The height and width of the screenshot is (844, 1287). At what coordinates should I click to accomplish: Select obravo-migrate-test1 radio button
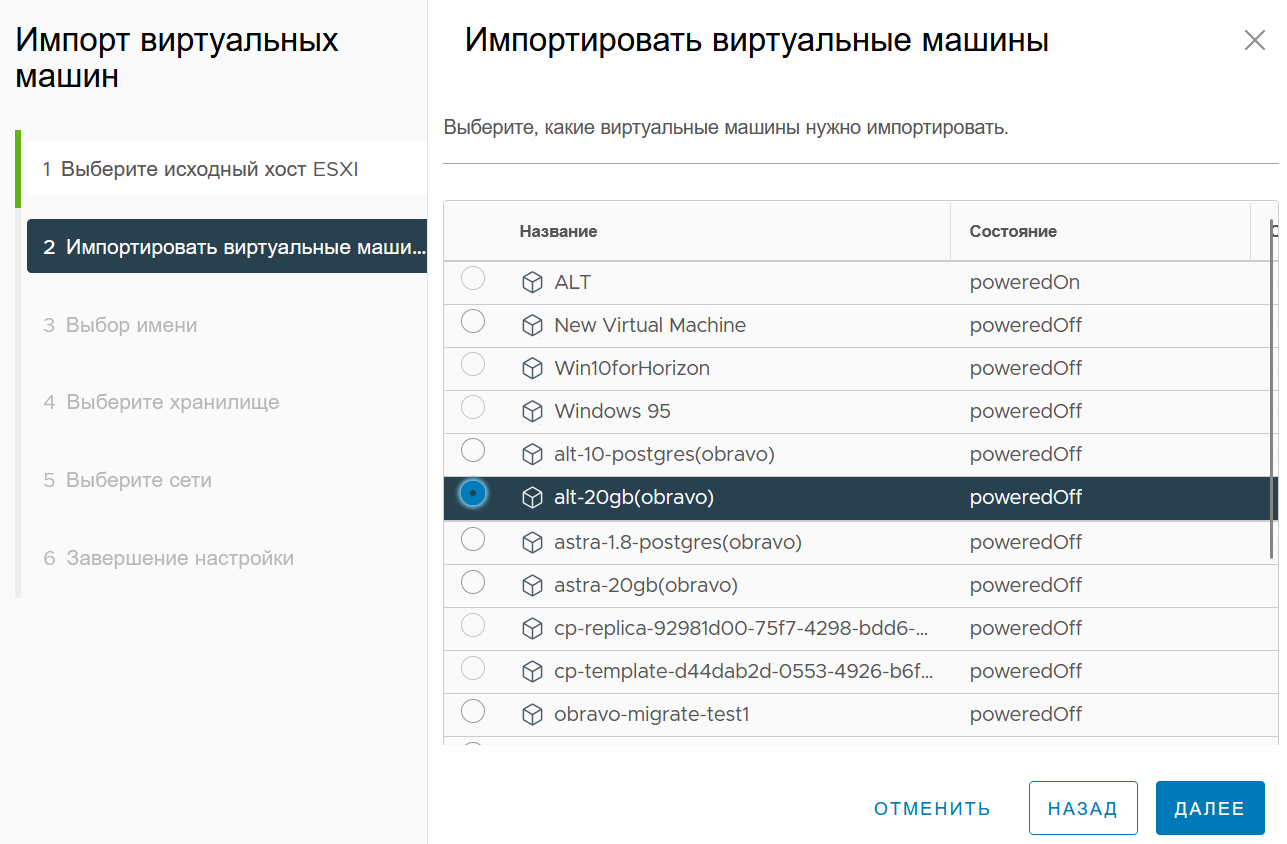[473, 711]
